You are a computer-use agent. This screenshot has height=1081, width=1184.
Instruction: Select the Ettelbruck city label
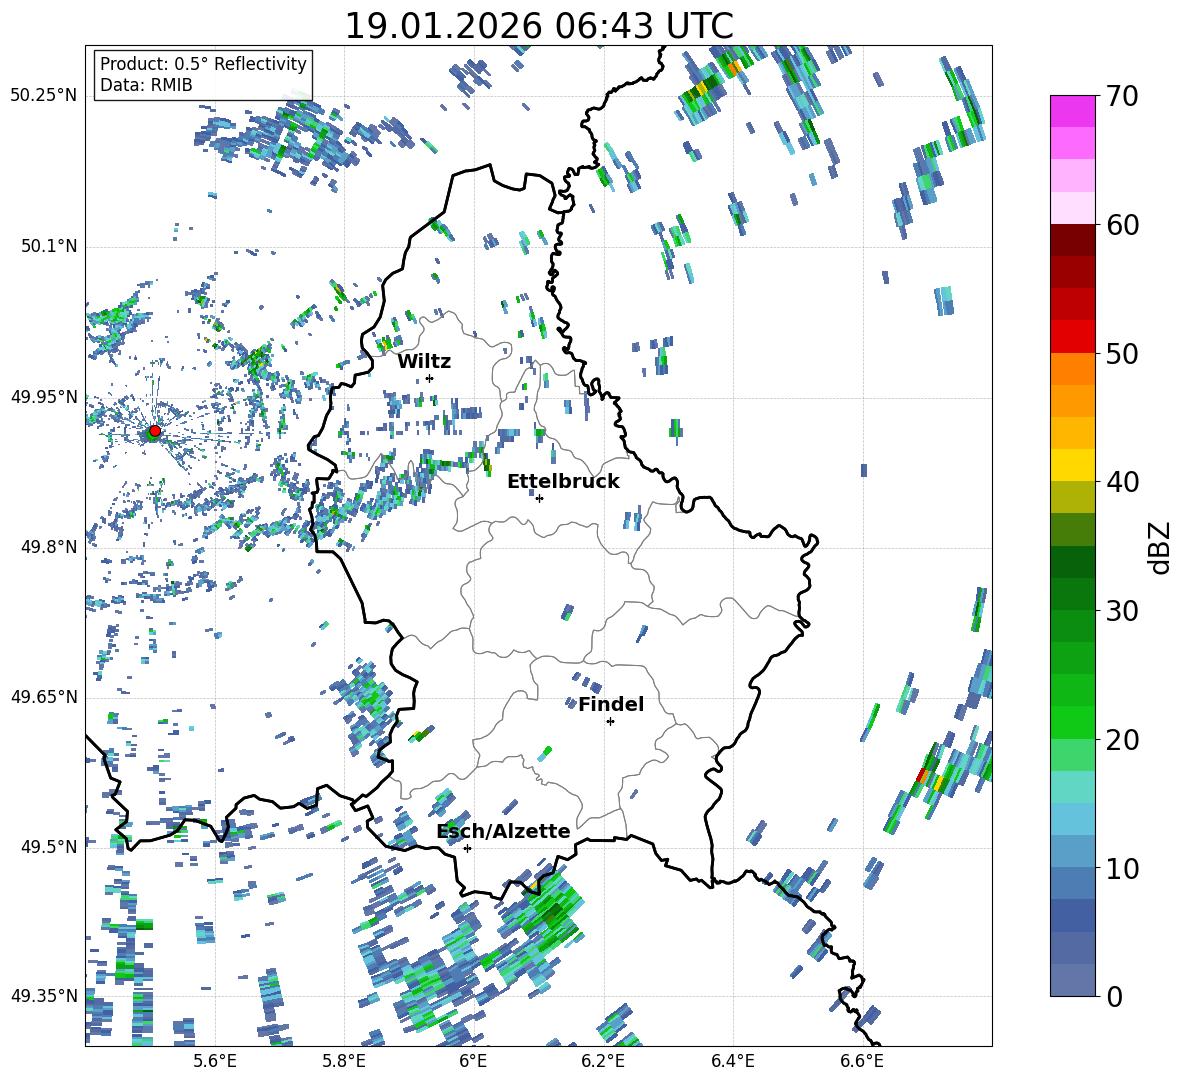(563, 482)
